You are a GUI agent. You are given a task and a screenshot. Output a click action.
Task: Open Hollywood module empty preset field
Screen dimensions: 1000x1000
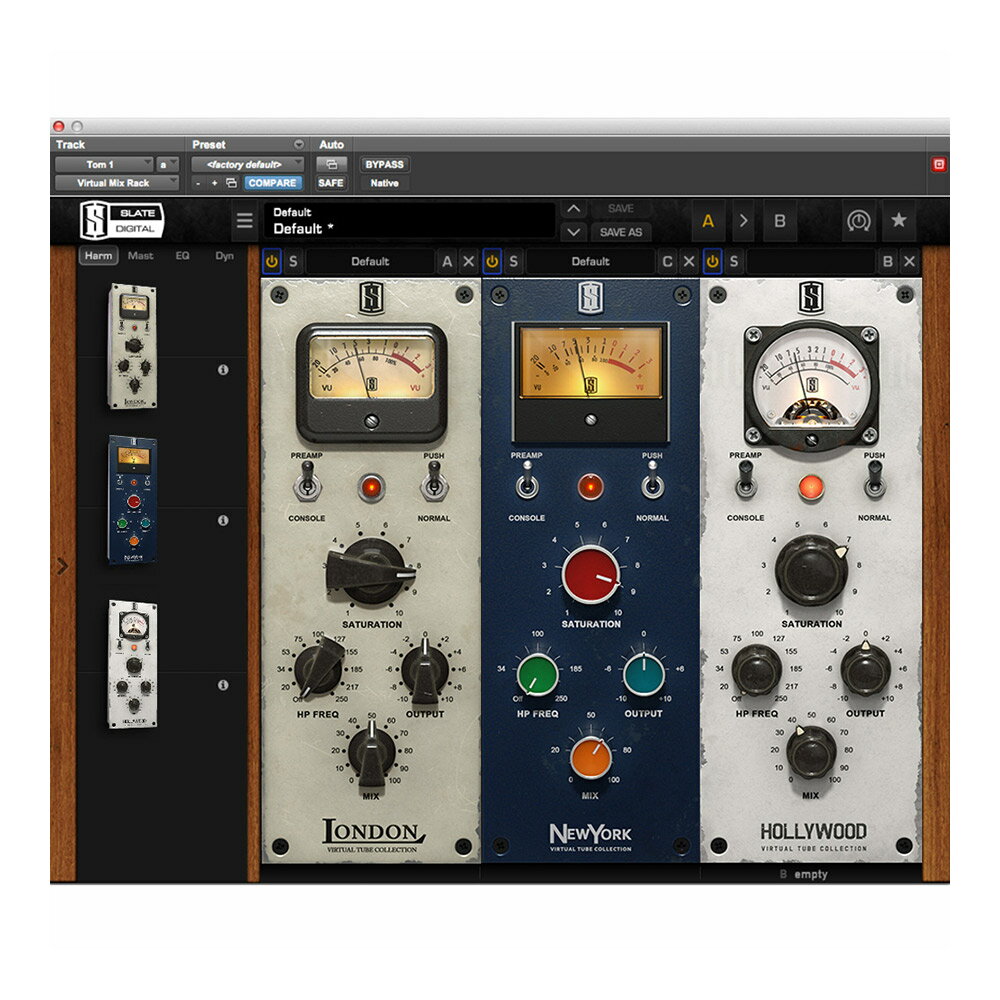(811, 261)
